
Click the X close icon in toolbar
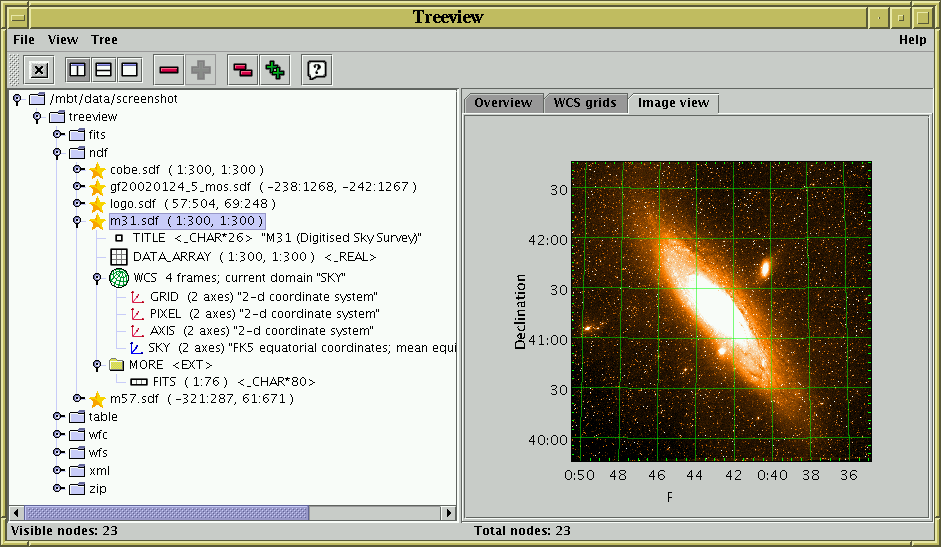39,70
